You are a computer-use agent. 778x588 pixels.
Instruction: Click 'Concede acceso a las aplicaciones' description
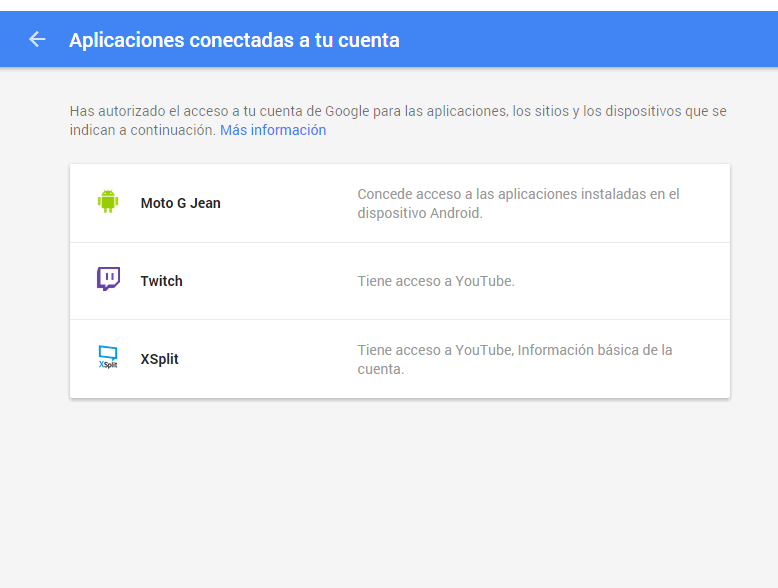[518, 203]
